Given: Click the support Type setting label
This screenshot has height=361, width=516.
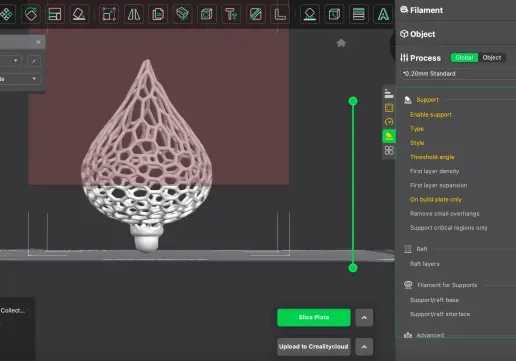Looking at the screenshot, I should [417, 129].
